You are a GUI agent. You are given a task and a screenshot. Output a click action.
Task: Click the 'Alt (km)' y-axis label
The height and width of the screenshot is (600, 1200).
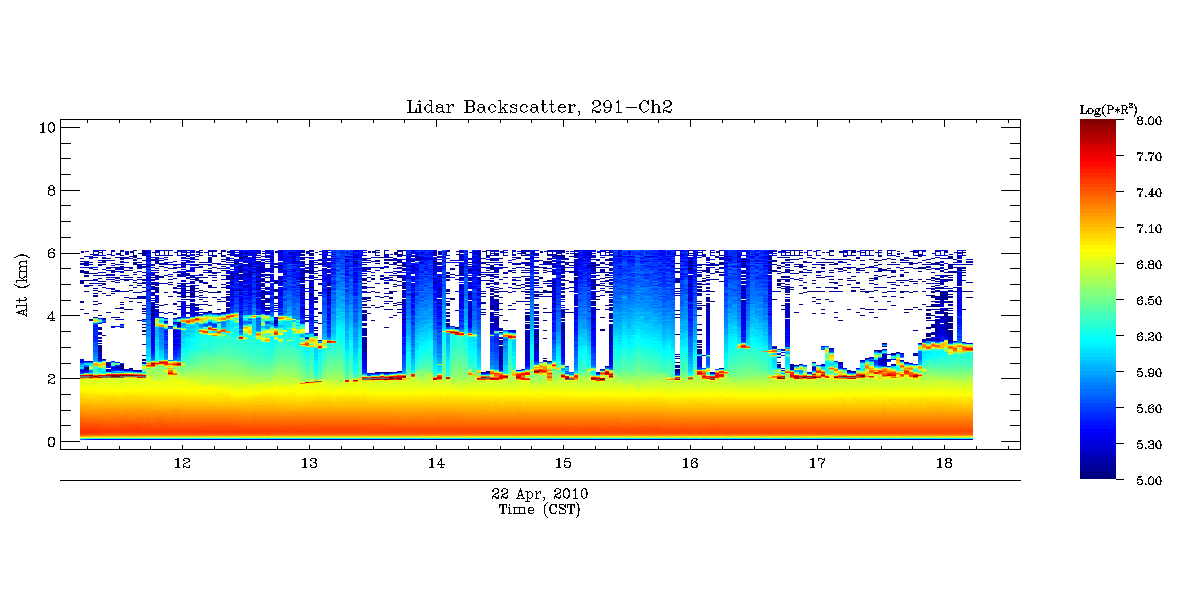click(23, 284)
